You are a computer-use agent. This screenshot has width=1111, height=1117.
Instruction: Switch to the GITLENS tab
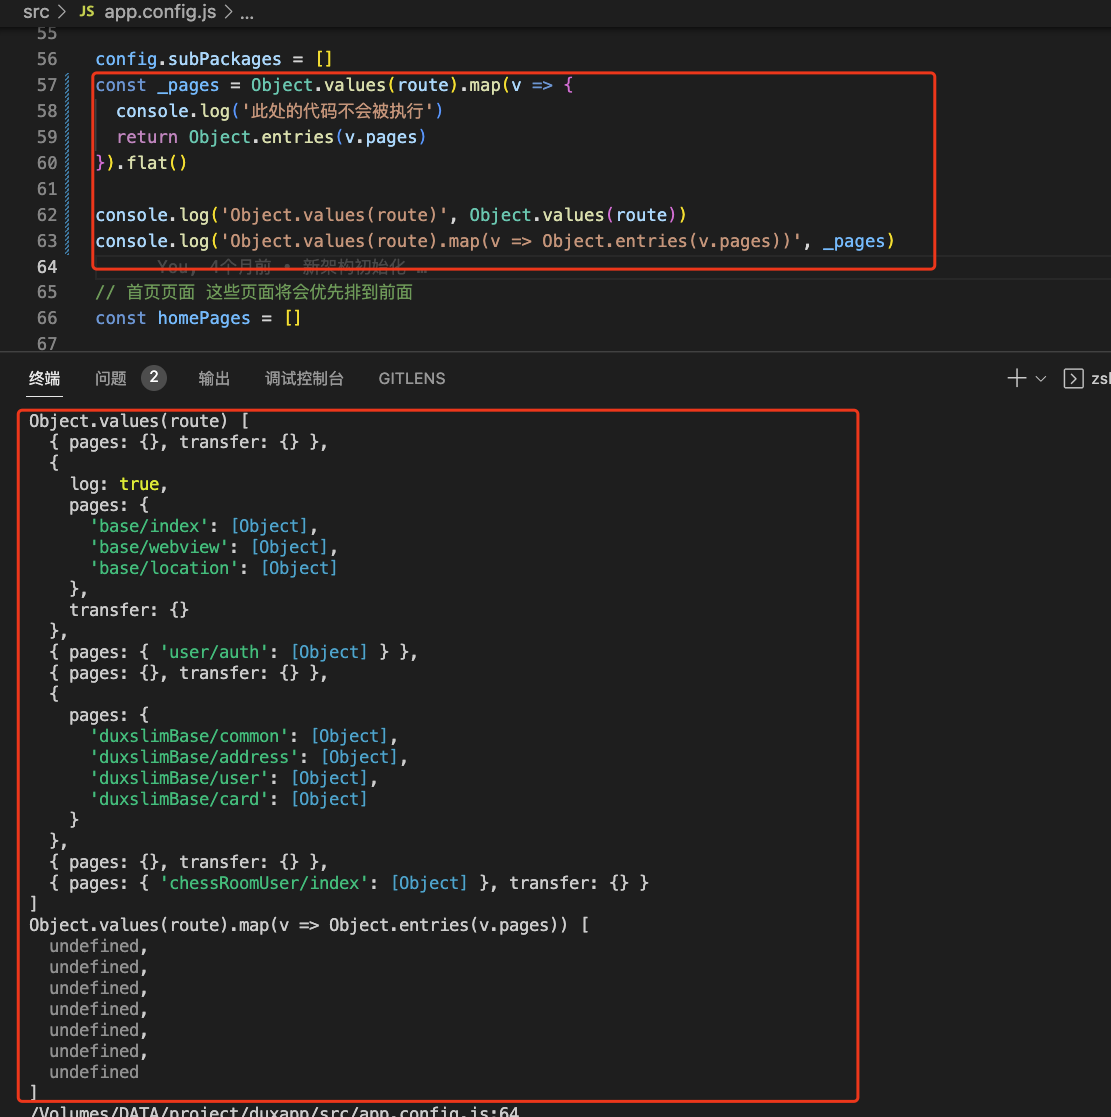tap(411, 378)
